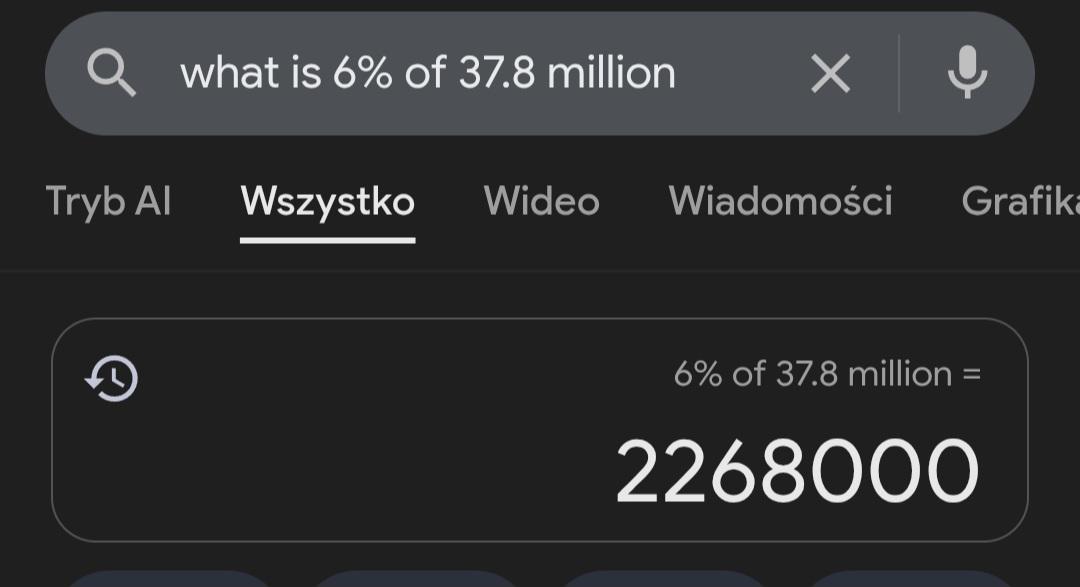Image resolution: width=1080 pixels, height=587 pixels.
Task: Tap the underline indicator beneath Wszystko
Action: 327,240
